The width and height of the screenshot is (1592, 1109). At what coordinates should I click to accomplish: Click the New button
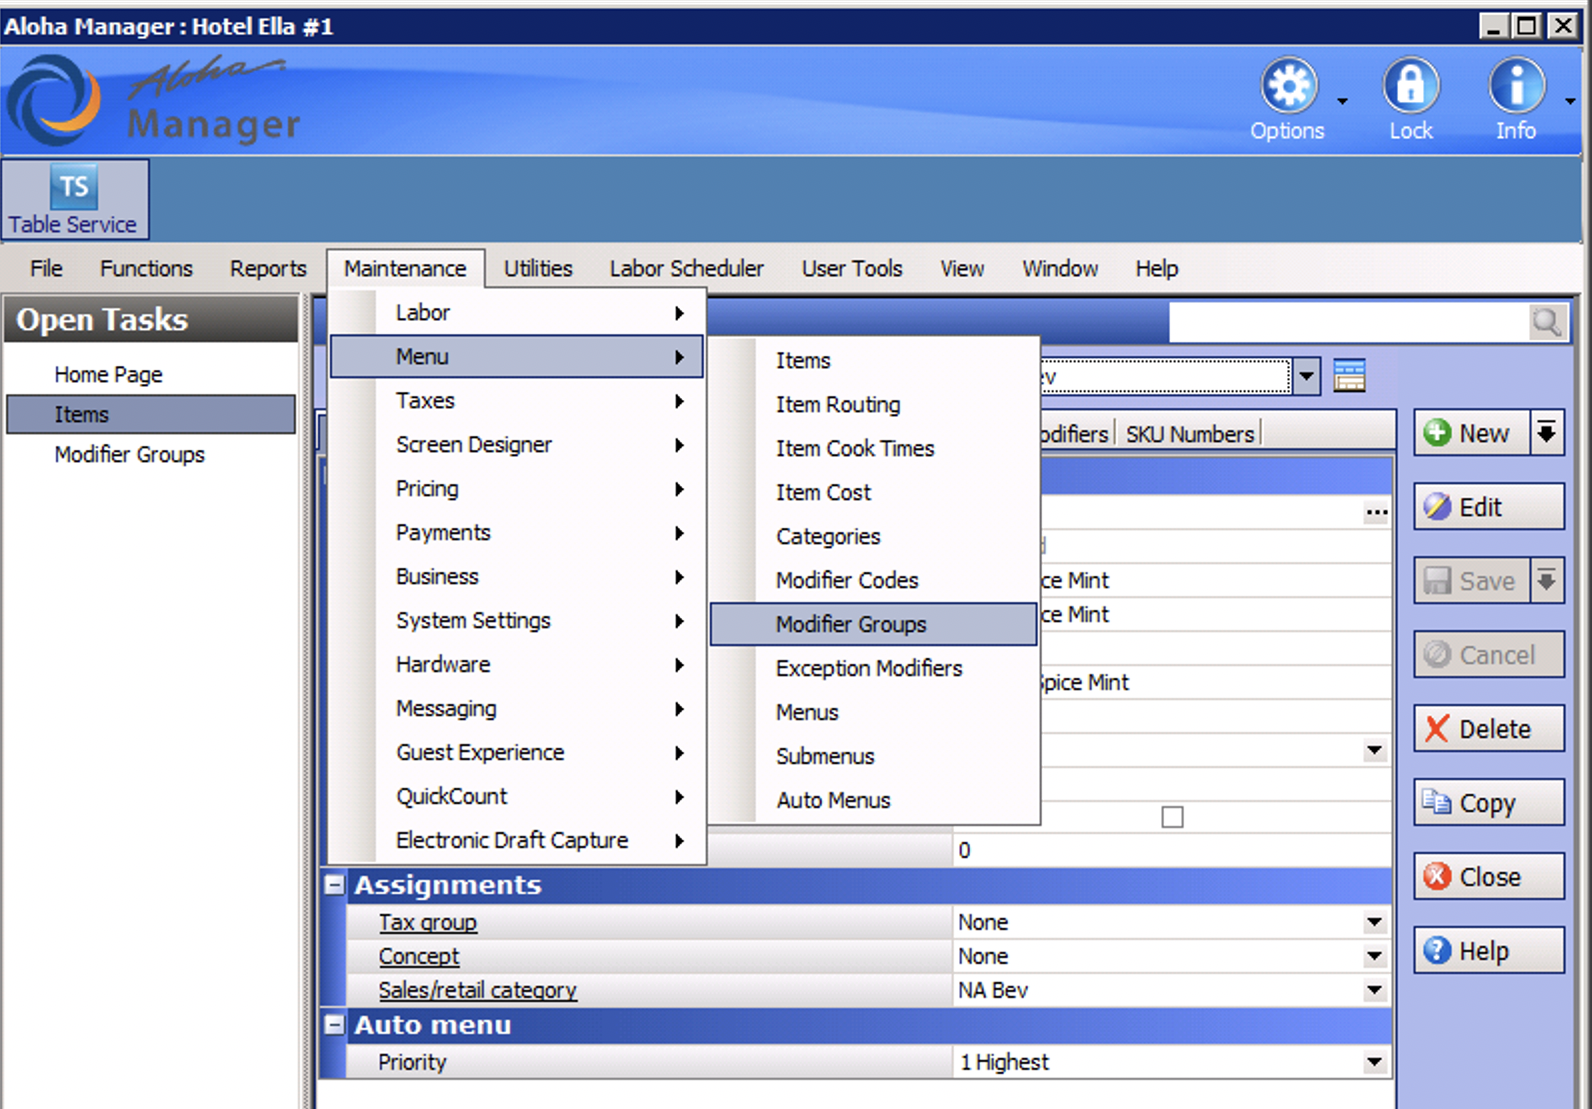(1471, 433)
